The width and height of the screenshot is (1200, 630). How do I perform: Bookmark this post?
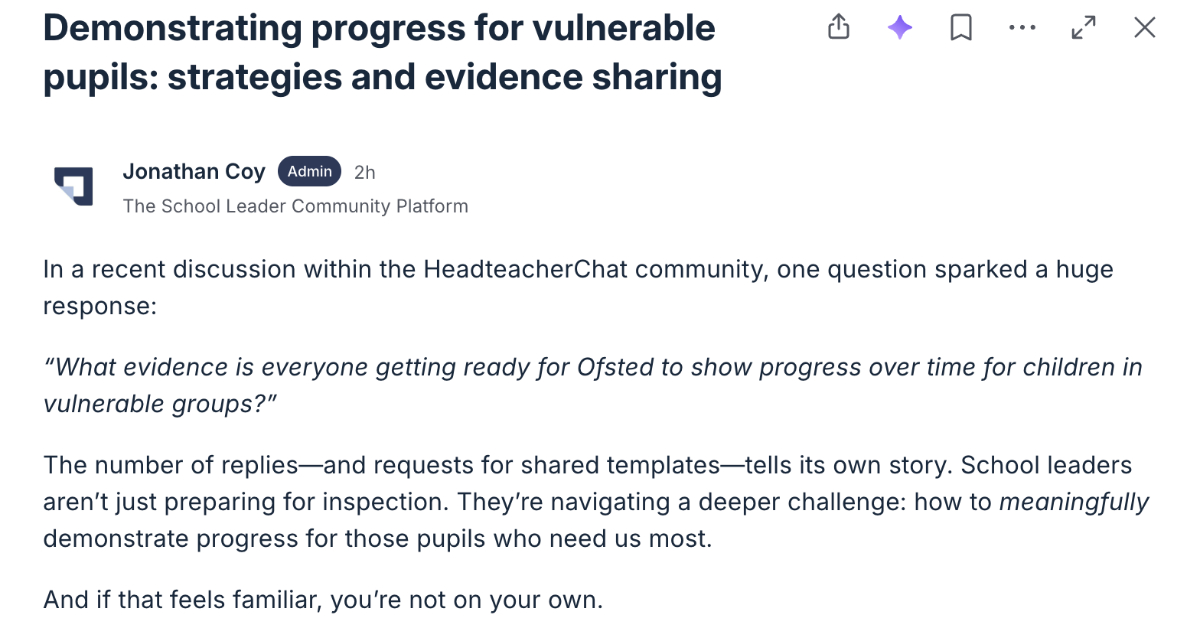pos(961,28)
